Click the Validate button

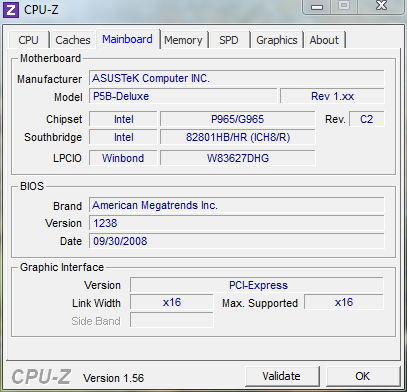[281, 376]
